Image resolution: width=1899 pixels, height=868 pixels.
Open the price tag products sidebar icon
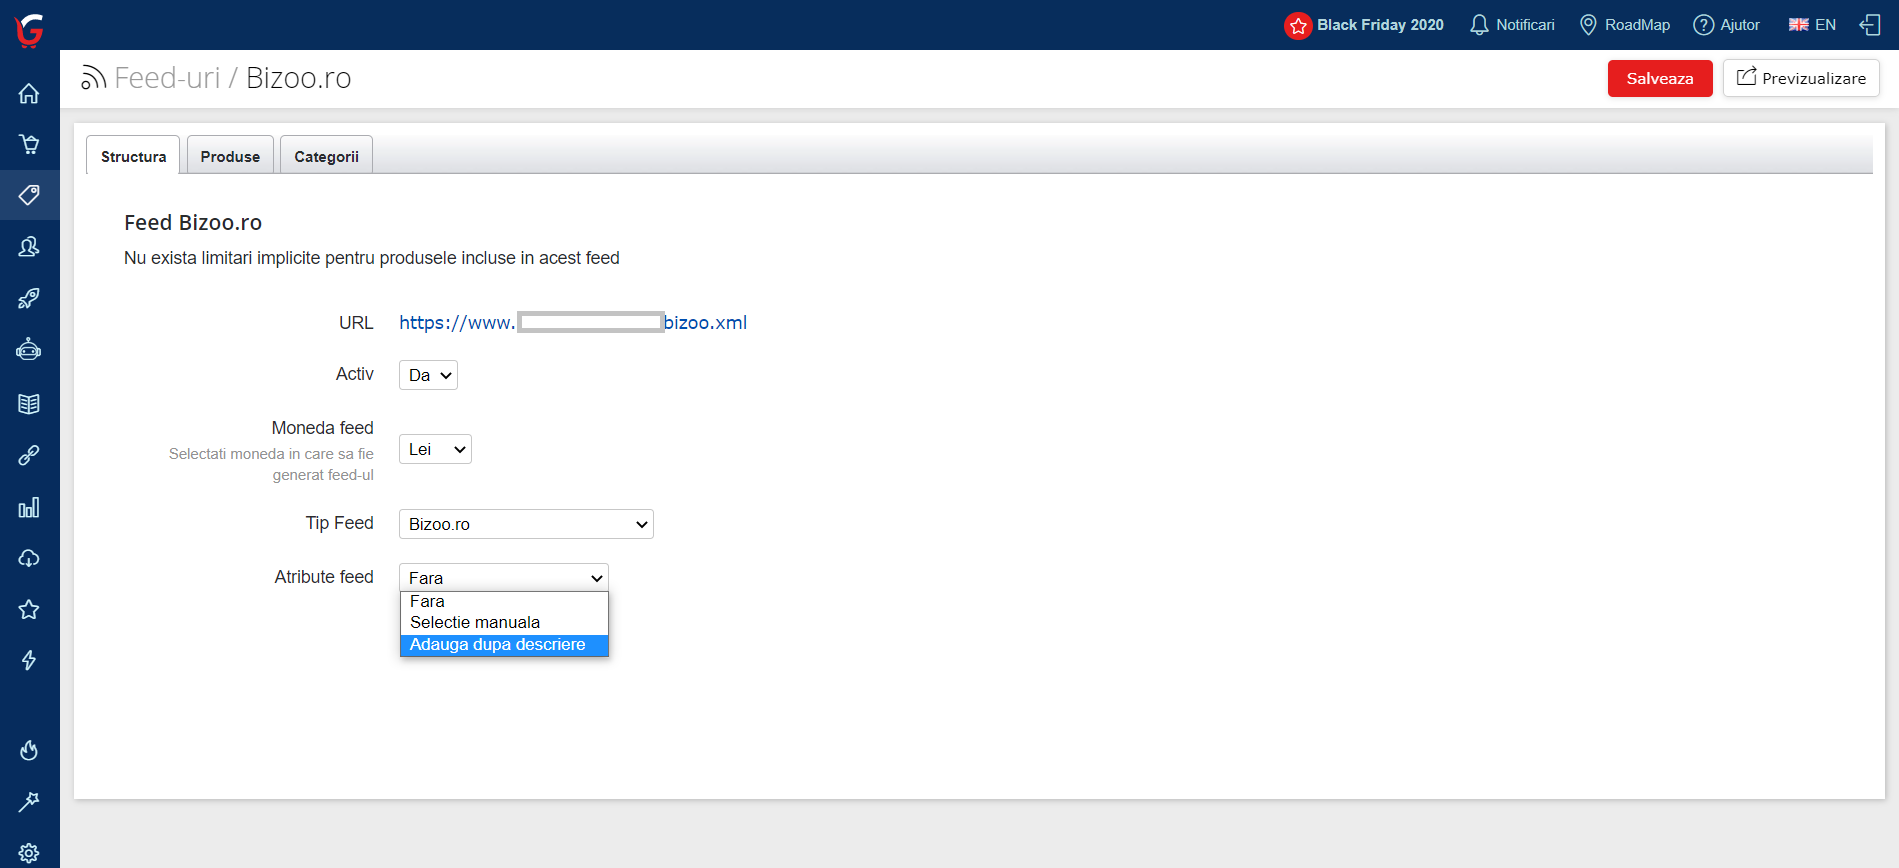tap(29, 195)
